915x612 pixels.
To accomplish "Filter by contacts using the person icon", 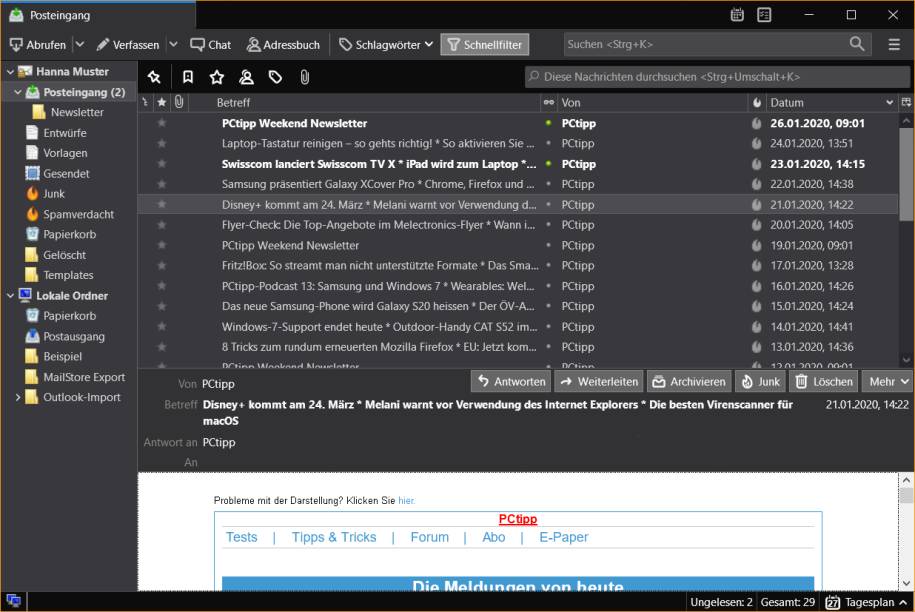I will (246, 77).
